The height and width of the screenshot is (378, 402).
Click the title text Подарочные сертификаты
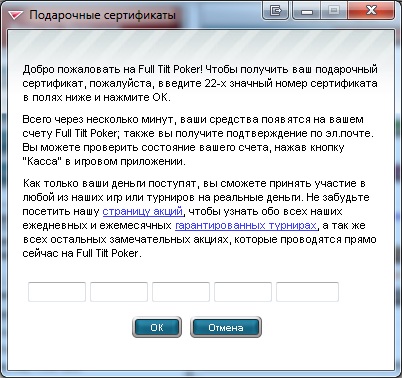point(102,15)
